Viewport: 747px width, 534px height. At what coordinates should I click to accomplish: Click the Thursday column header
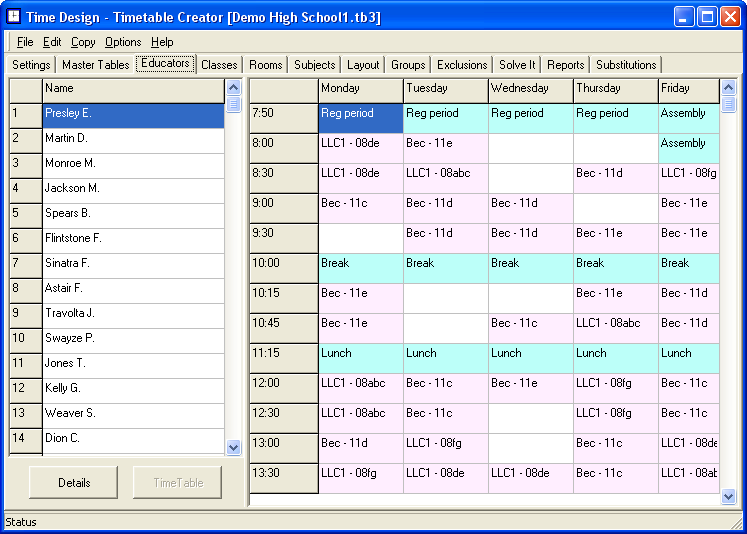[615, 89]
